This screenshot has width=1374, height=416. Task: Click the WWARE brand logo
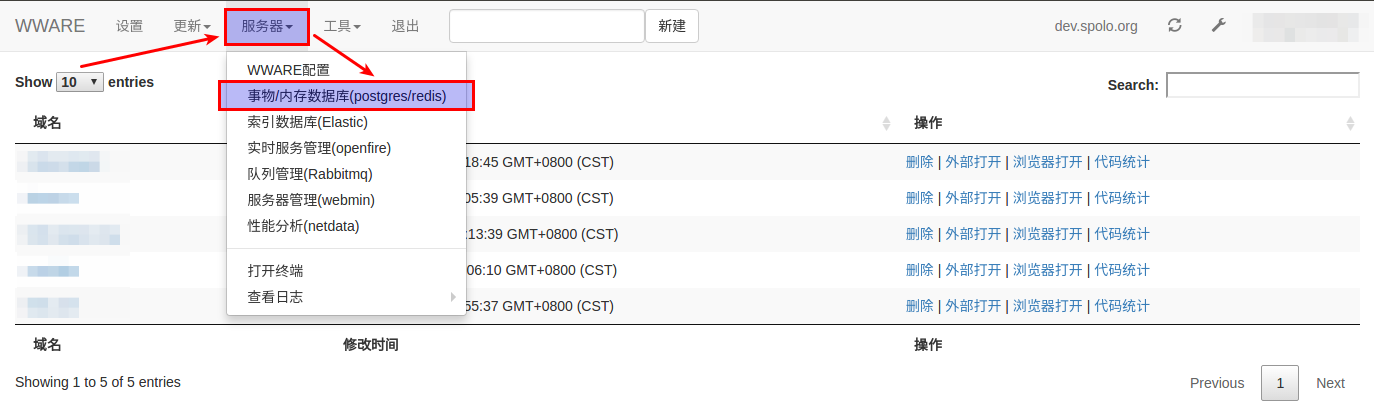pyautogui.click(x=50, y=26)
